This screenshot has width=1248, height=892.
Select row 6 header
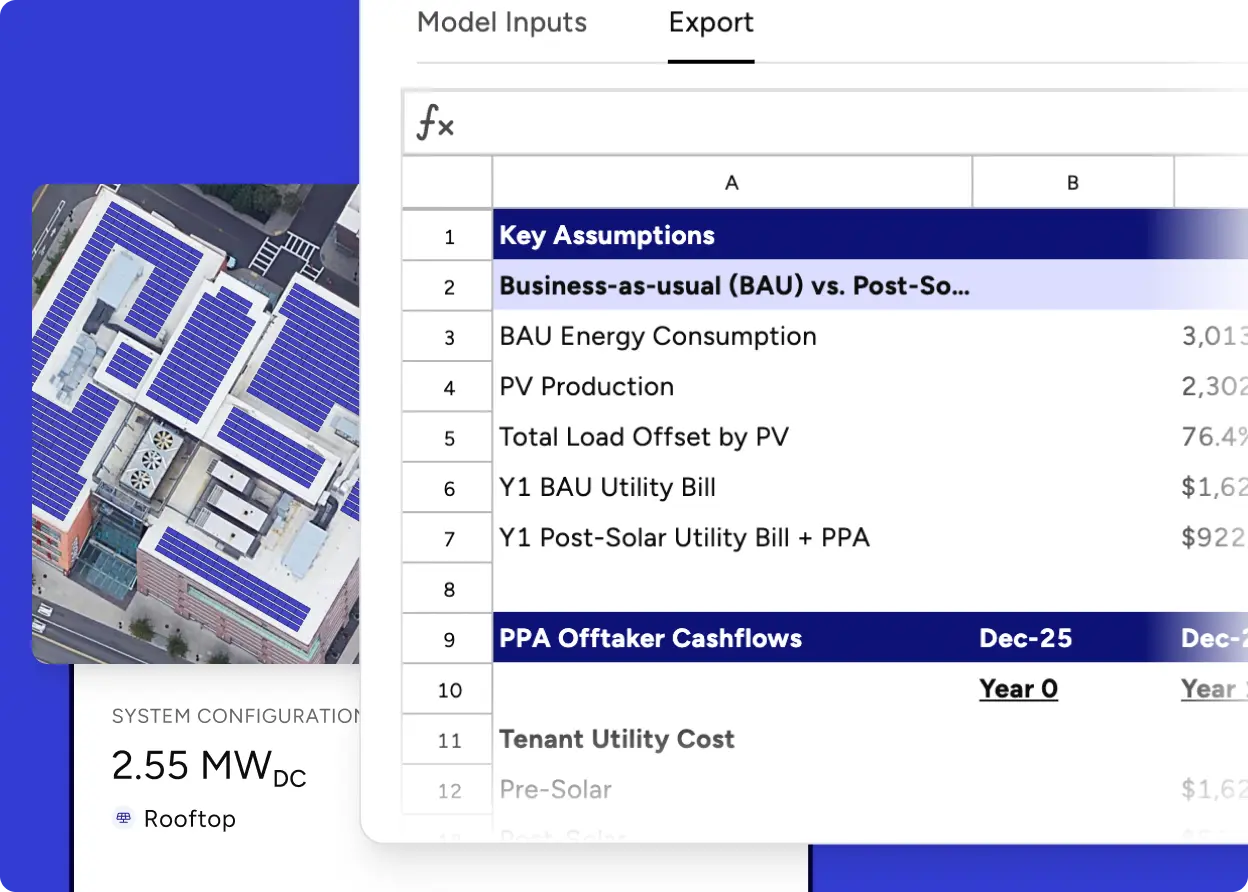[x=448, y=488]
